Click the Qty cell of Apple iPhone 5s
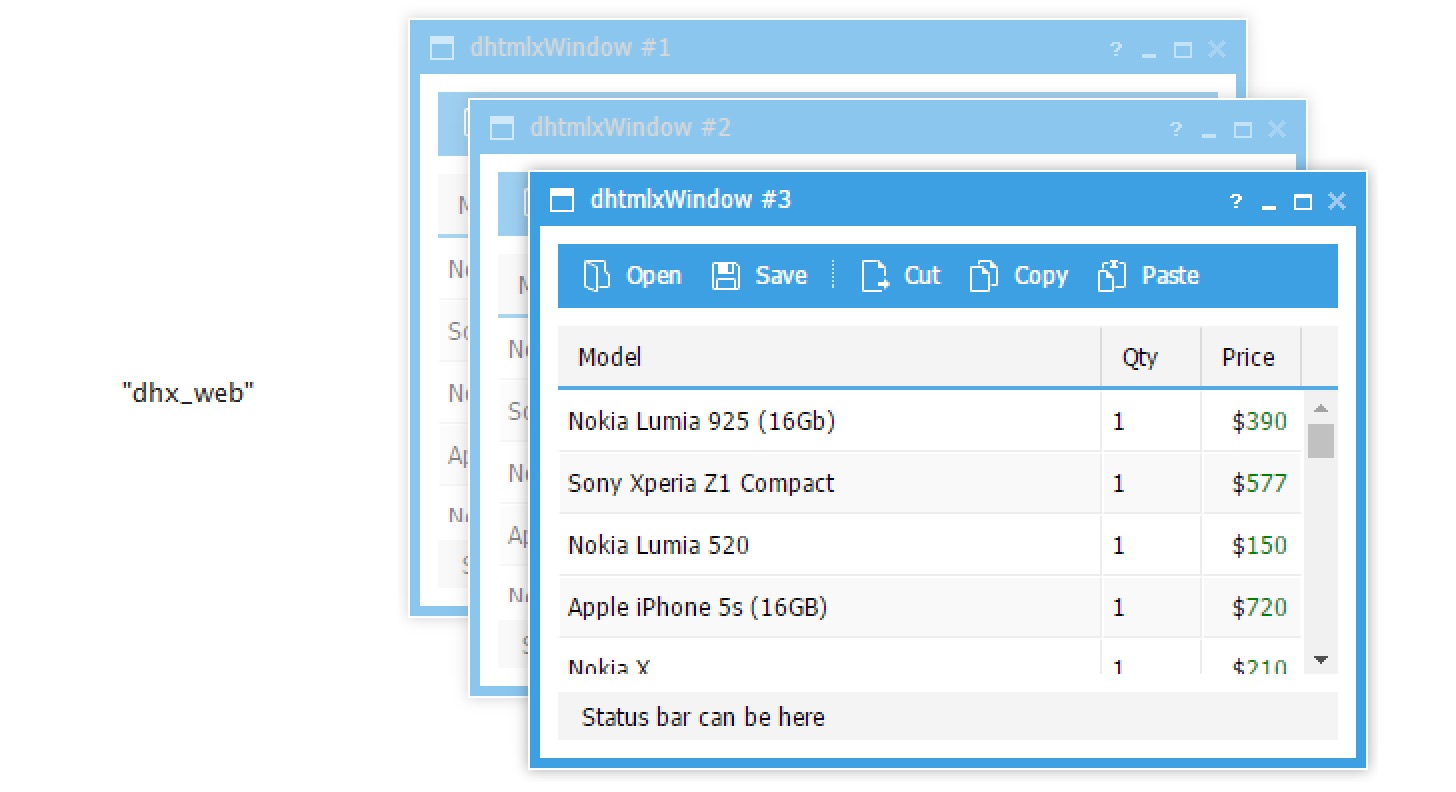Image resolution: width=1456 pixels, height=792 pixels. pos(1151,607)
